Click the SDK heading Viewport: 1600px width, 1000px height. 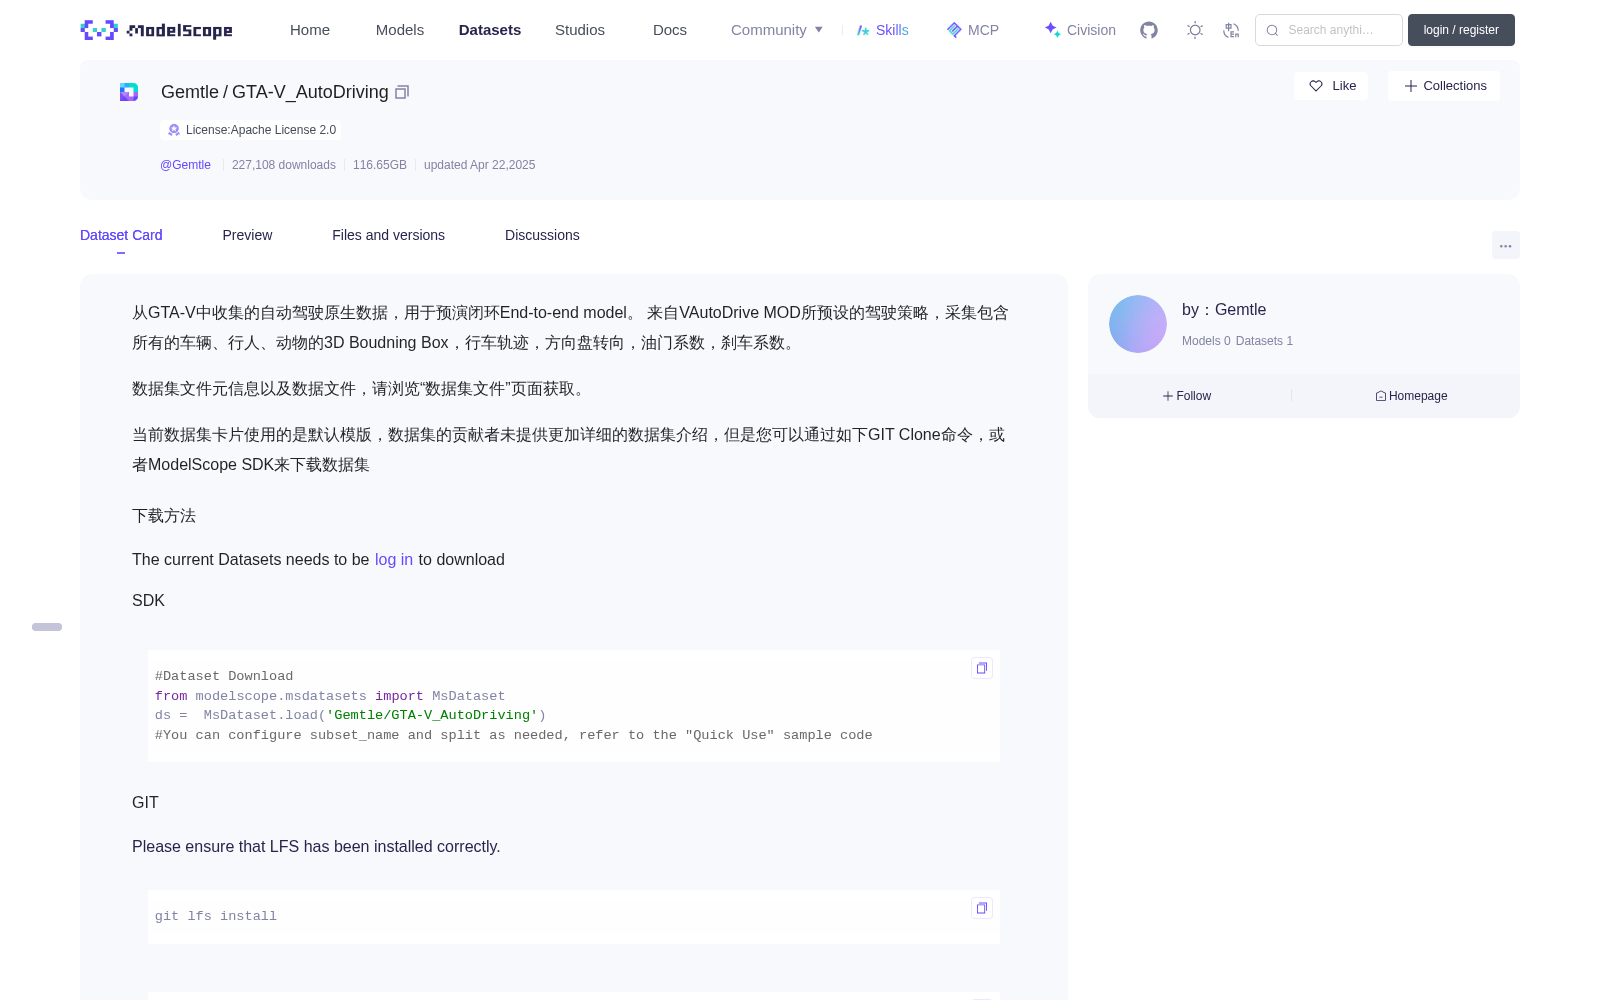[x=148, y=601]
